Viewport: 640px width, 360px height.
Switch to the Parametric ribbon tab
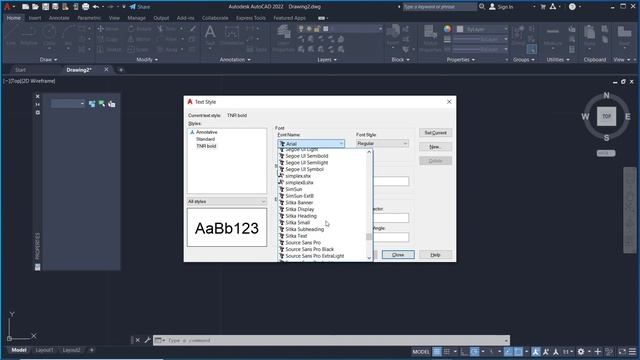(89, 18)
